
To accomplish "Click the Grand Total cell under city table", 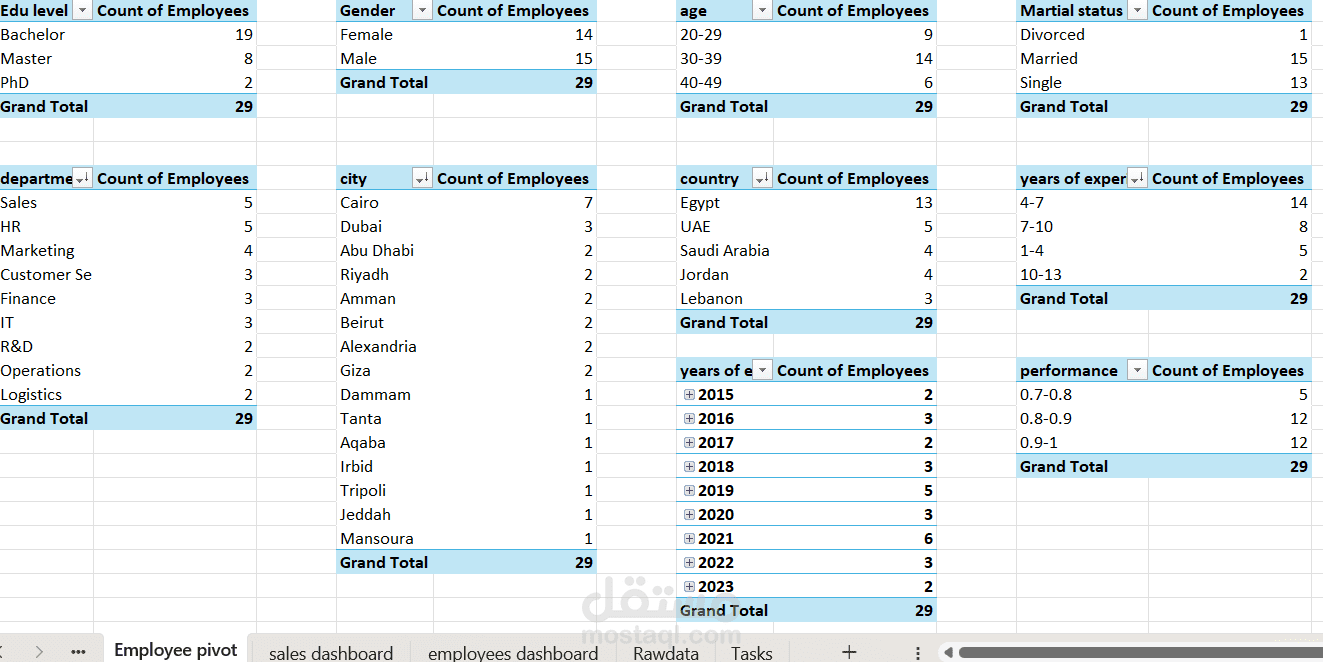I will [x=384, y=563].
